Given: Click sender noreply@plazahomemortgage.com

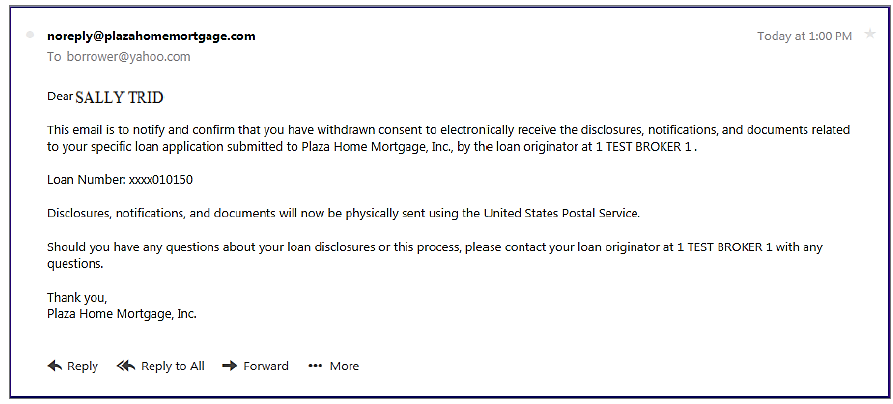Looking at the screenshot, I should click(151, 36).
